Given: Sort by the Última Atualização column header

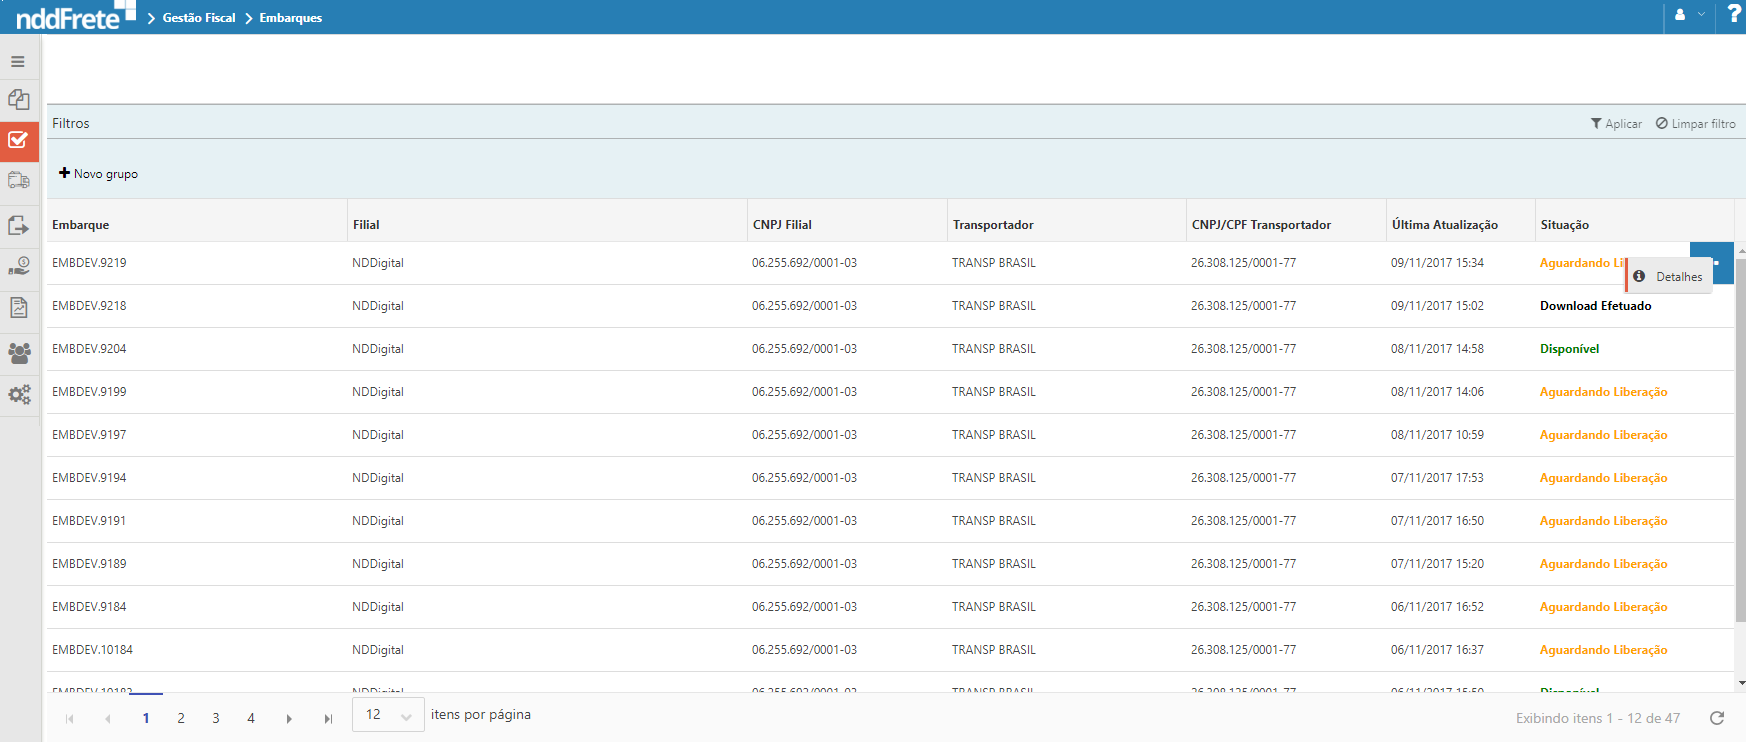Looking at the screenshot, I should tap(1444, 225).
